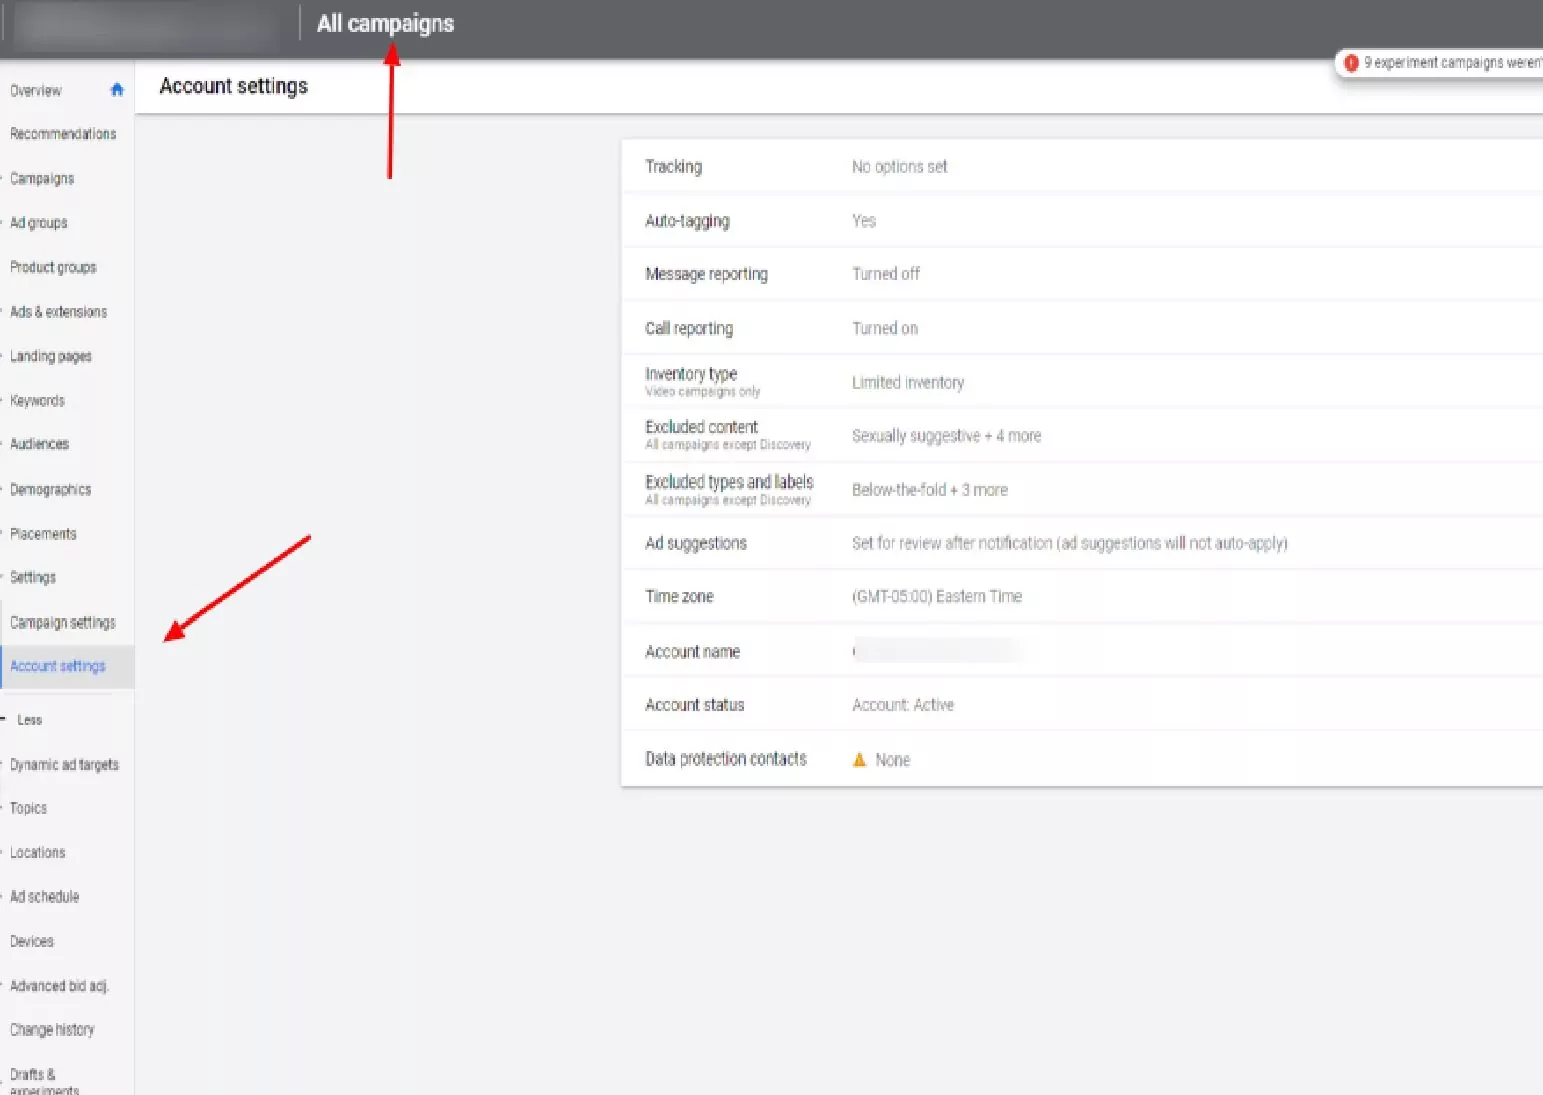1543x1095 pixels.
Task: Select Account settings in the sidebar
Action: coord(58,667)
